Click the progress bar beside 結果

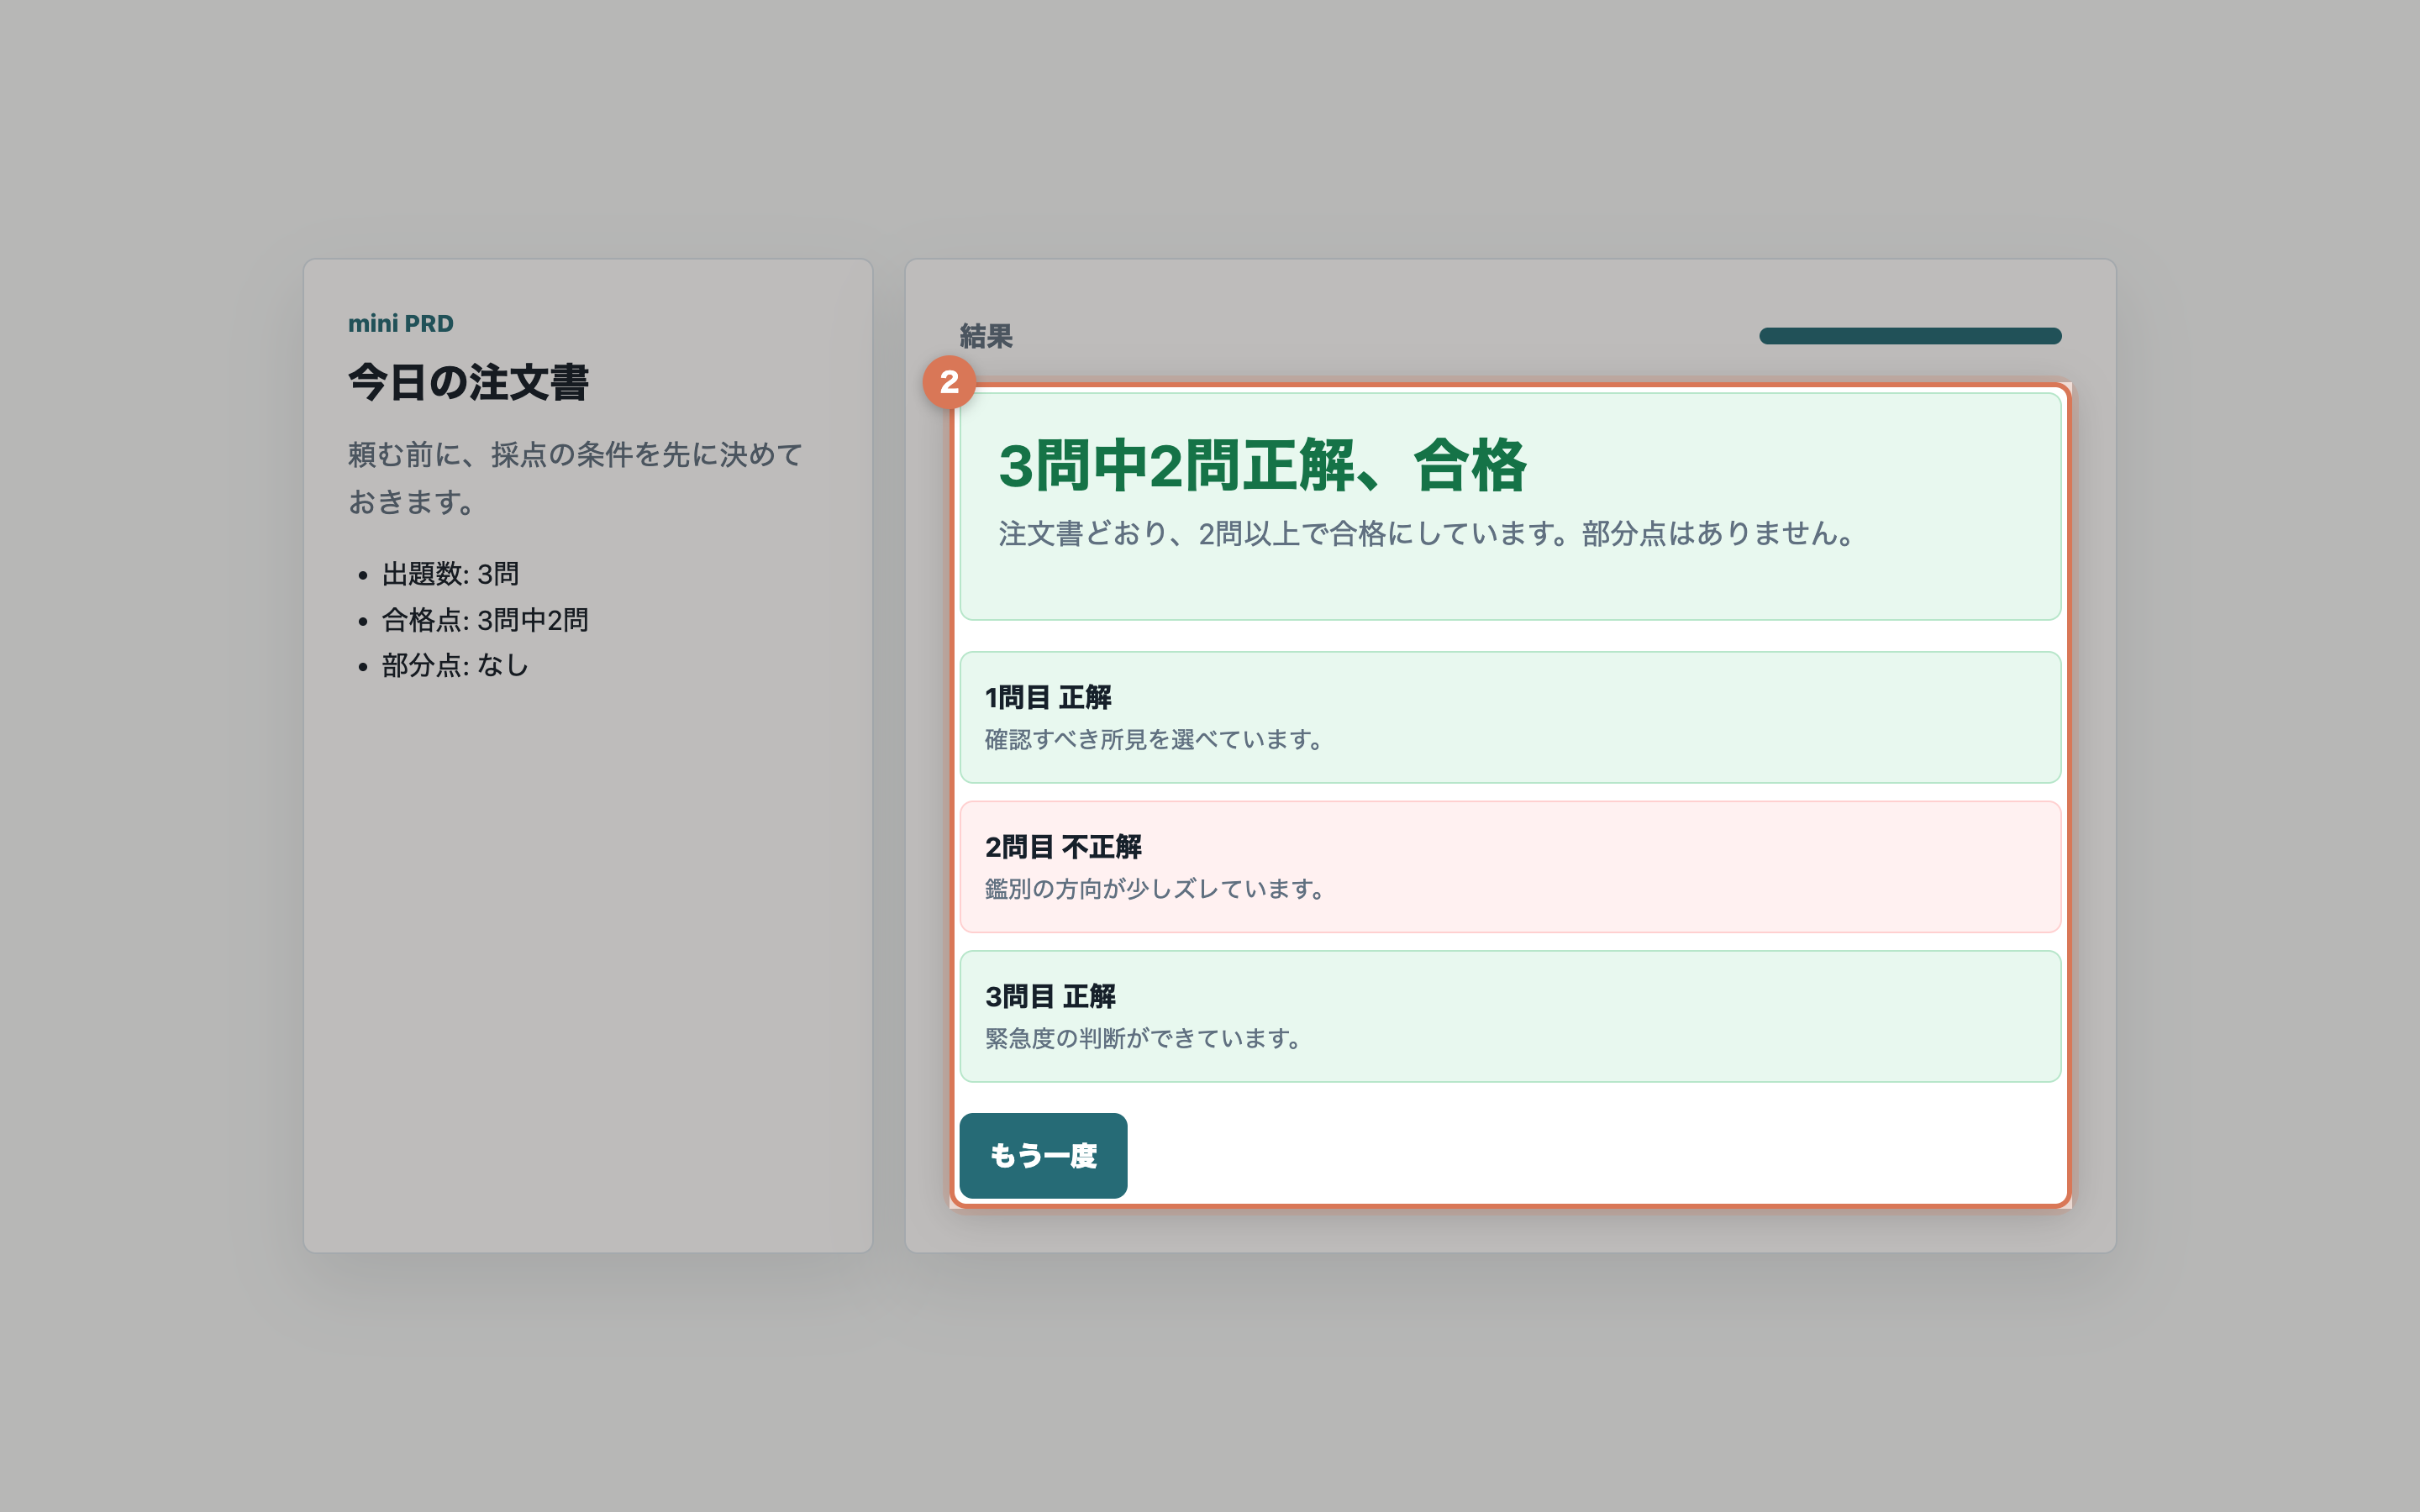(1910, 336)
